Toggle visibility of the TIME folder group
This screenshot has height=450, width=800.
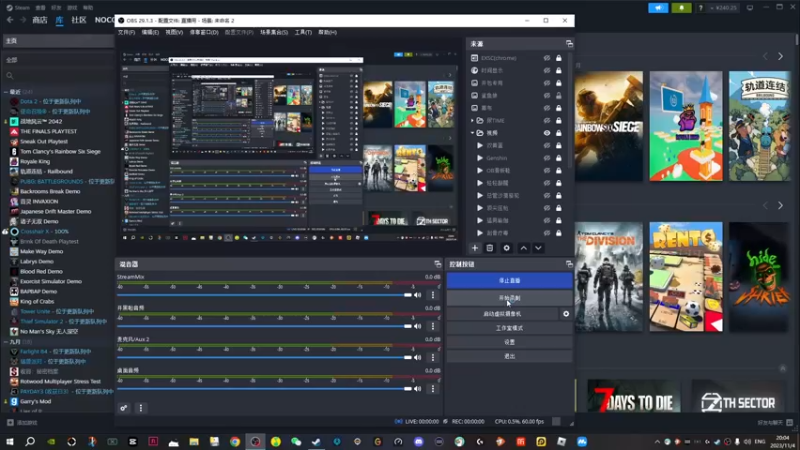546,120
